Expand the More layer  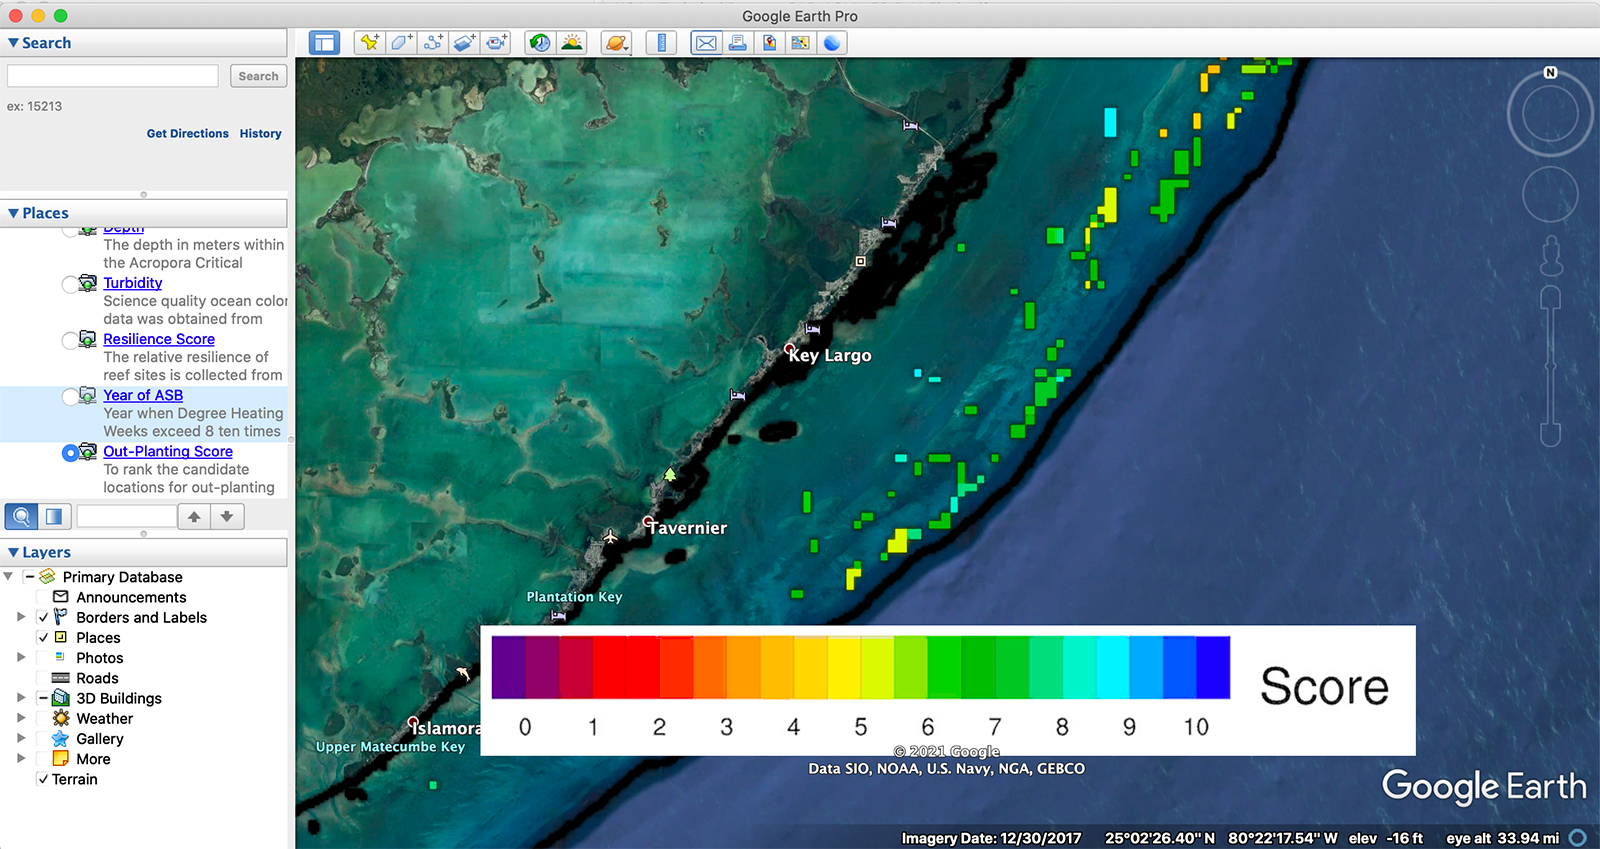pyautogui.click(x=21, y=759)
